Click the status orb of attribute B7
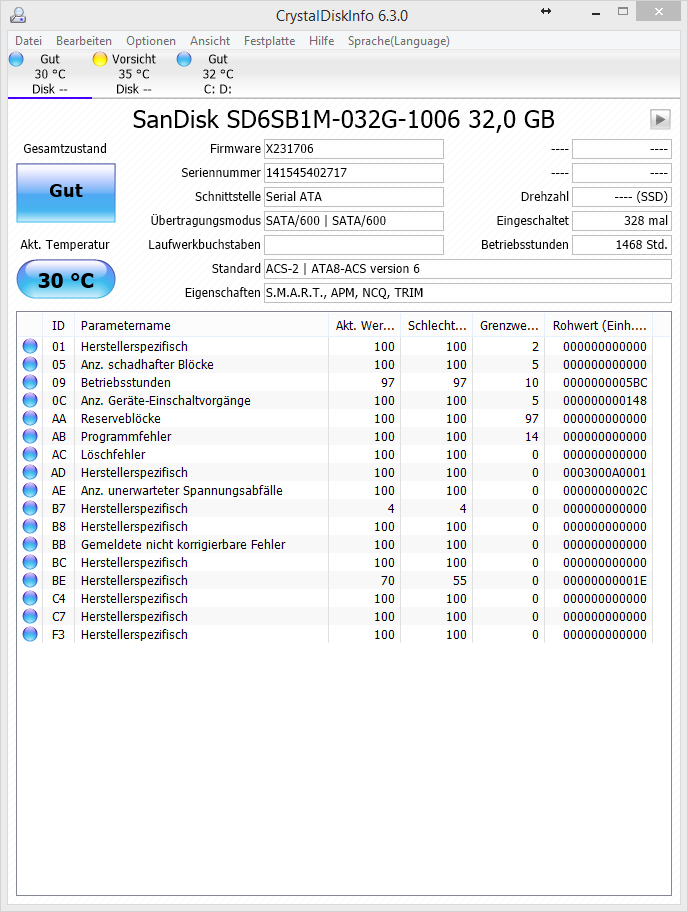The image size is (688, 912). pyautogui.click(x=30, y=508)
